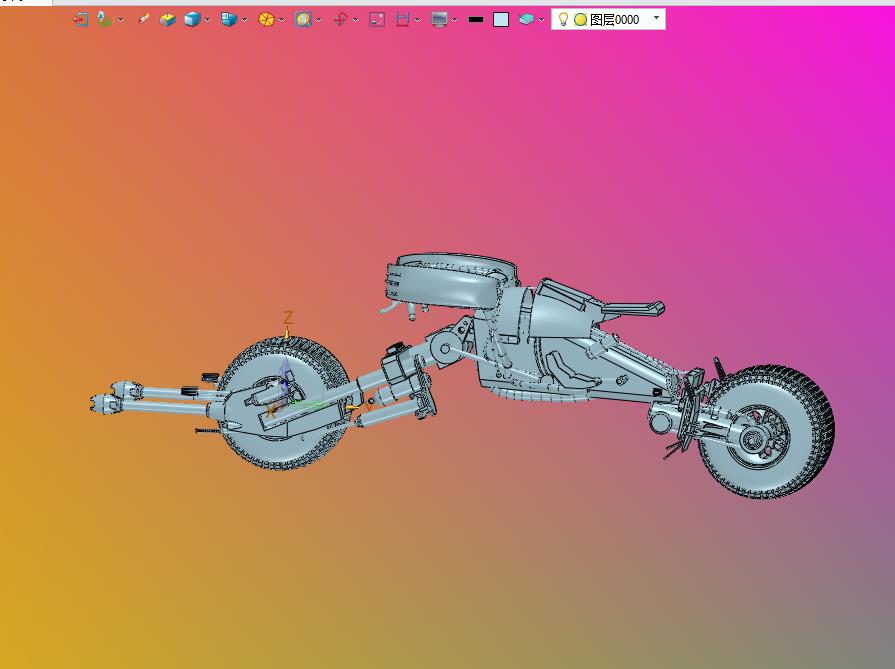Screen dimensions: 895x669
Task: Click the blue view orientation cube icon
Action: coord(229,19)
